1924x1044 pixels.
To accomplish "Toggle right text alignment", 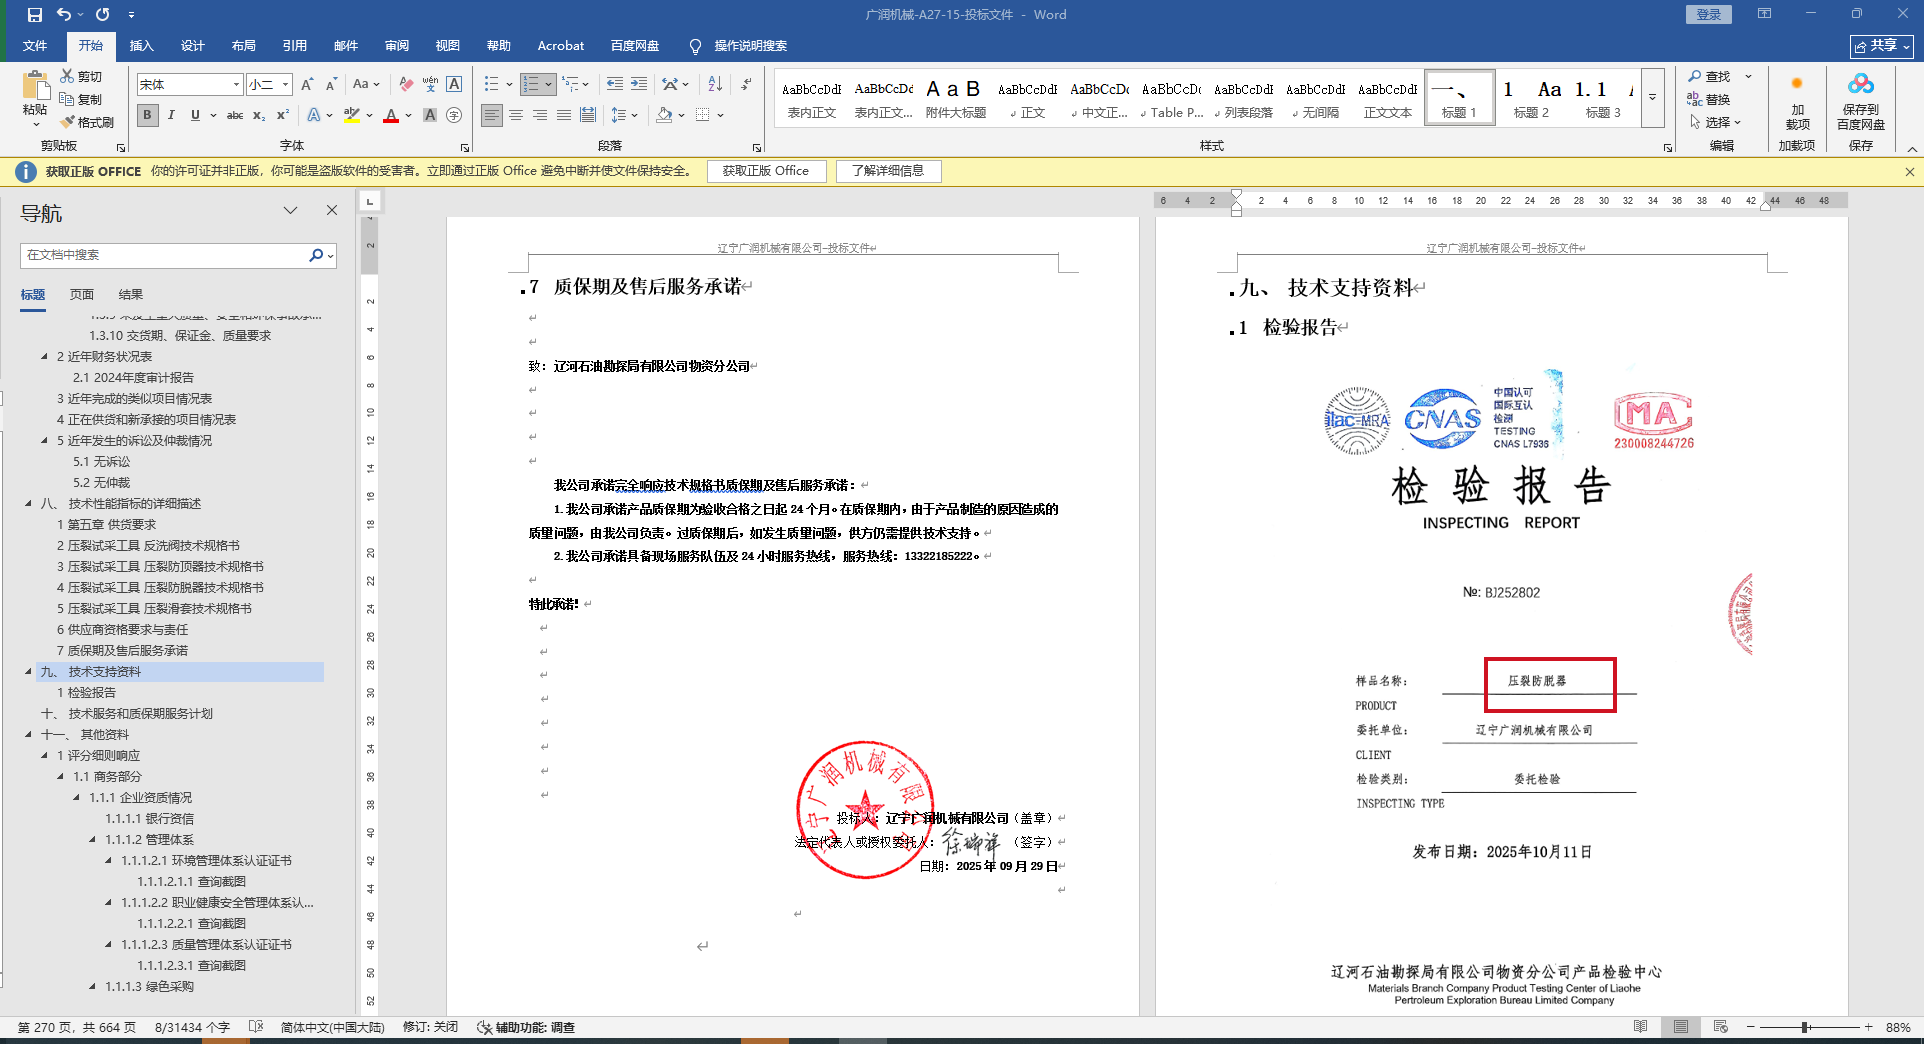I will point(540,115).
